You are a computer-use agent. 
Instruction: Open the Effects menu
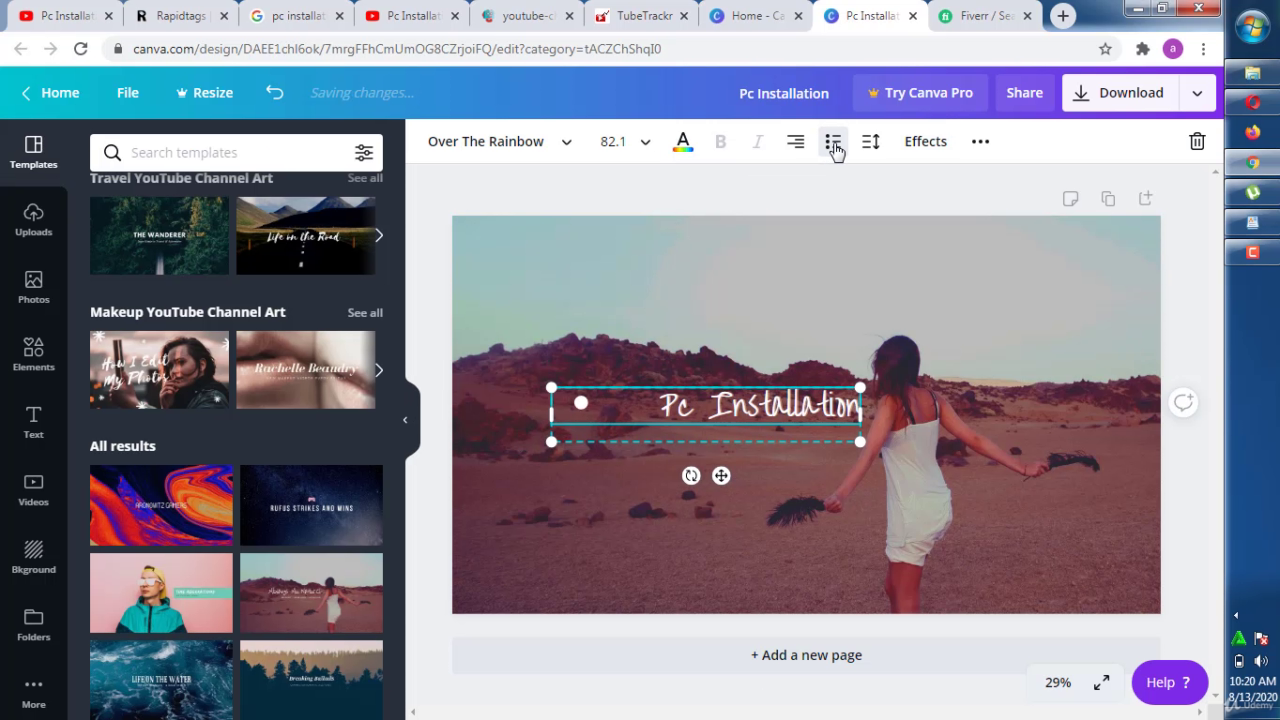[x=926, y=142]
